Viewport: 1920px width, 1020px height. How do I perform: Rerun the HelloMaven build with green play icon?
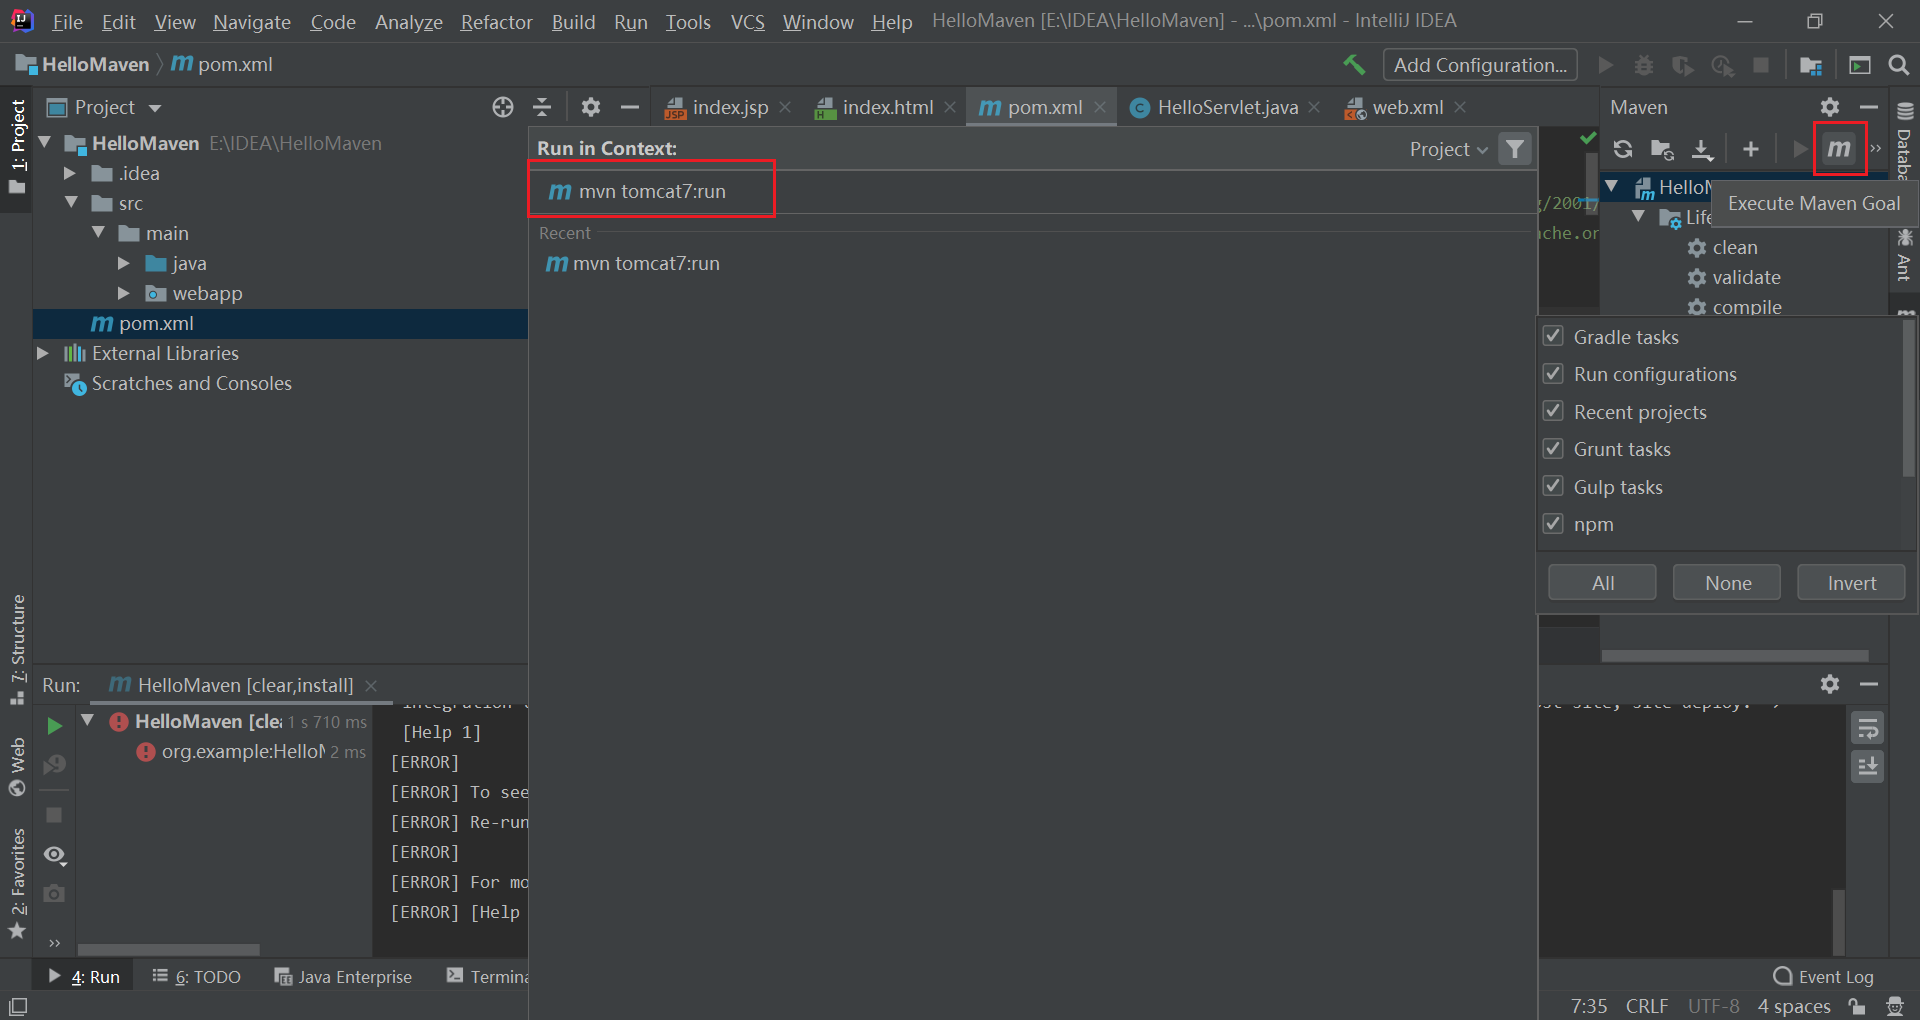click(55, 726)
